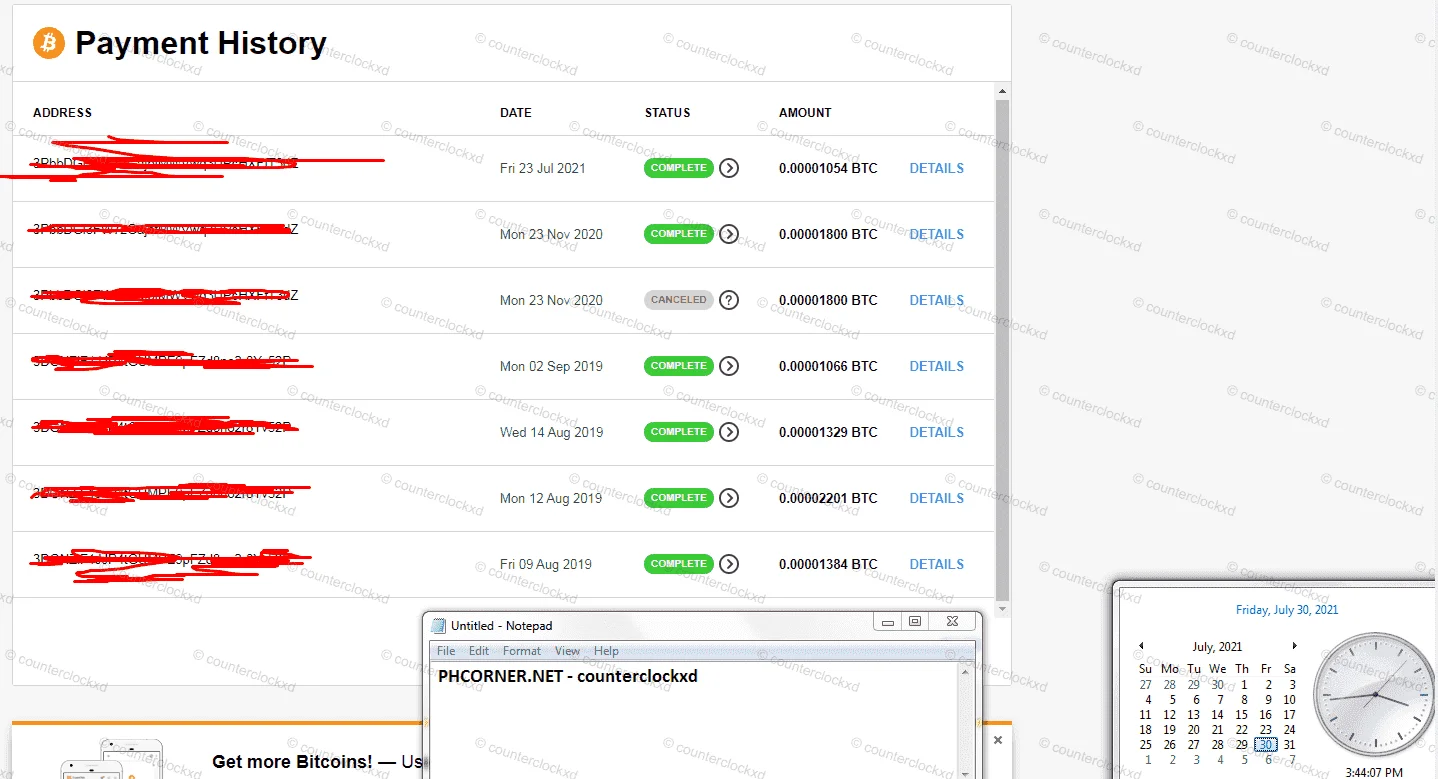
Task: Click the payment history scrollbar thumb
Action: tap(1003, 349)
